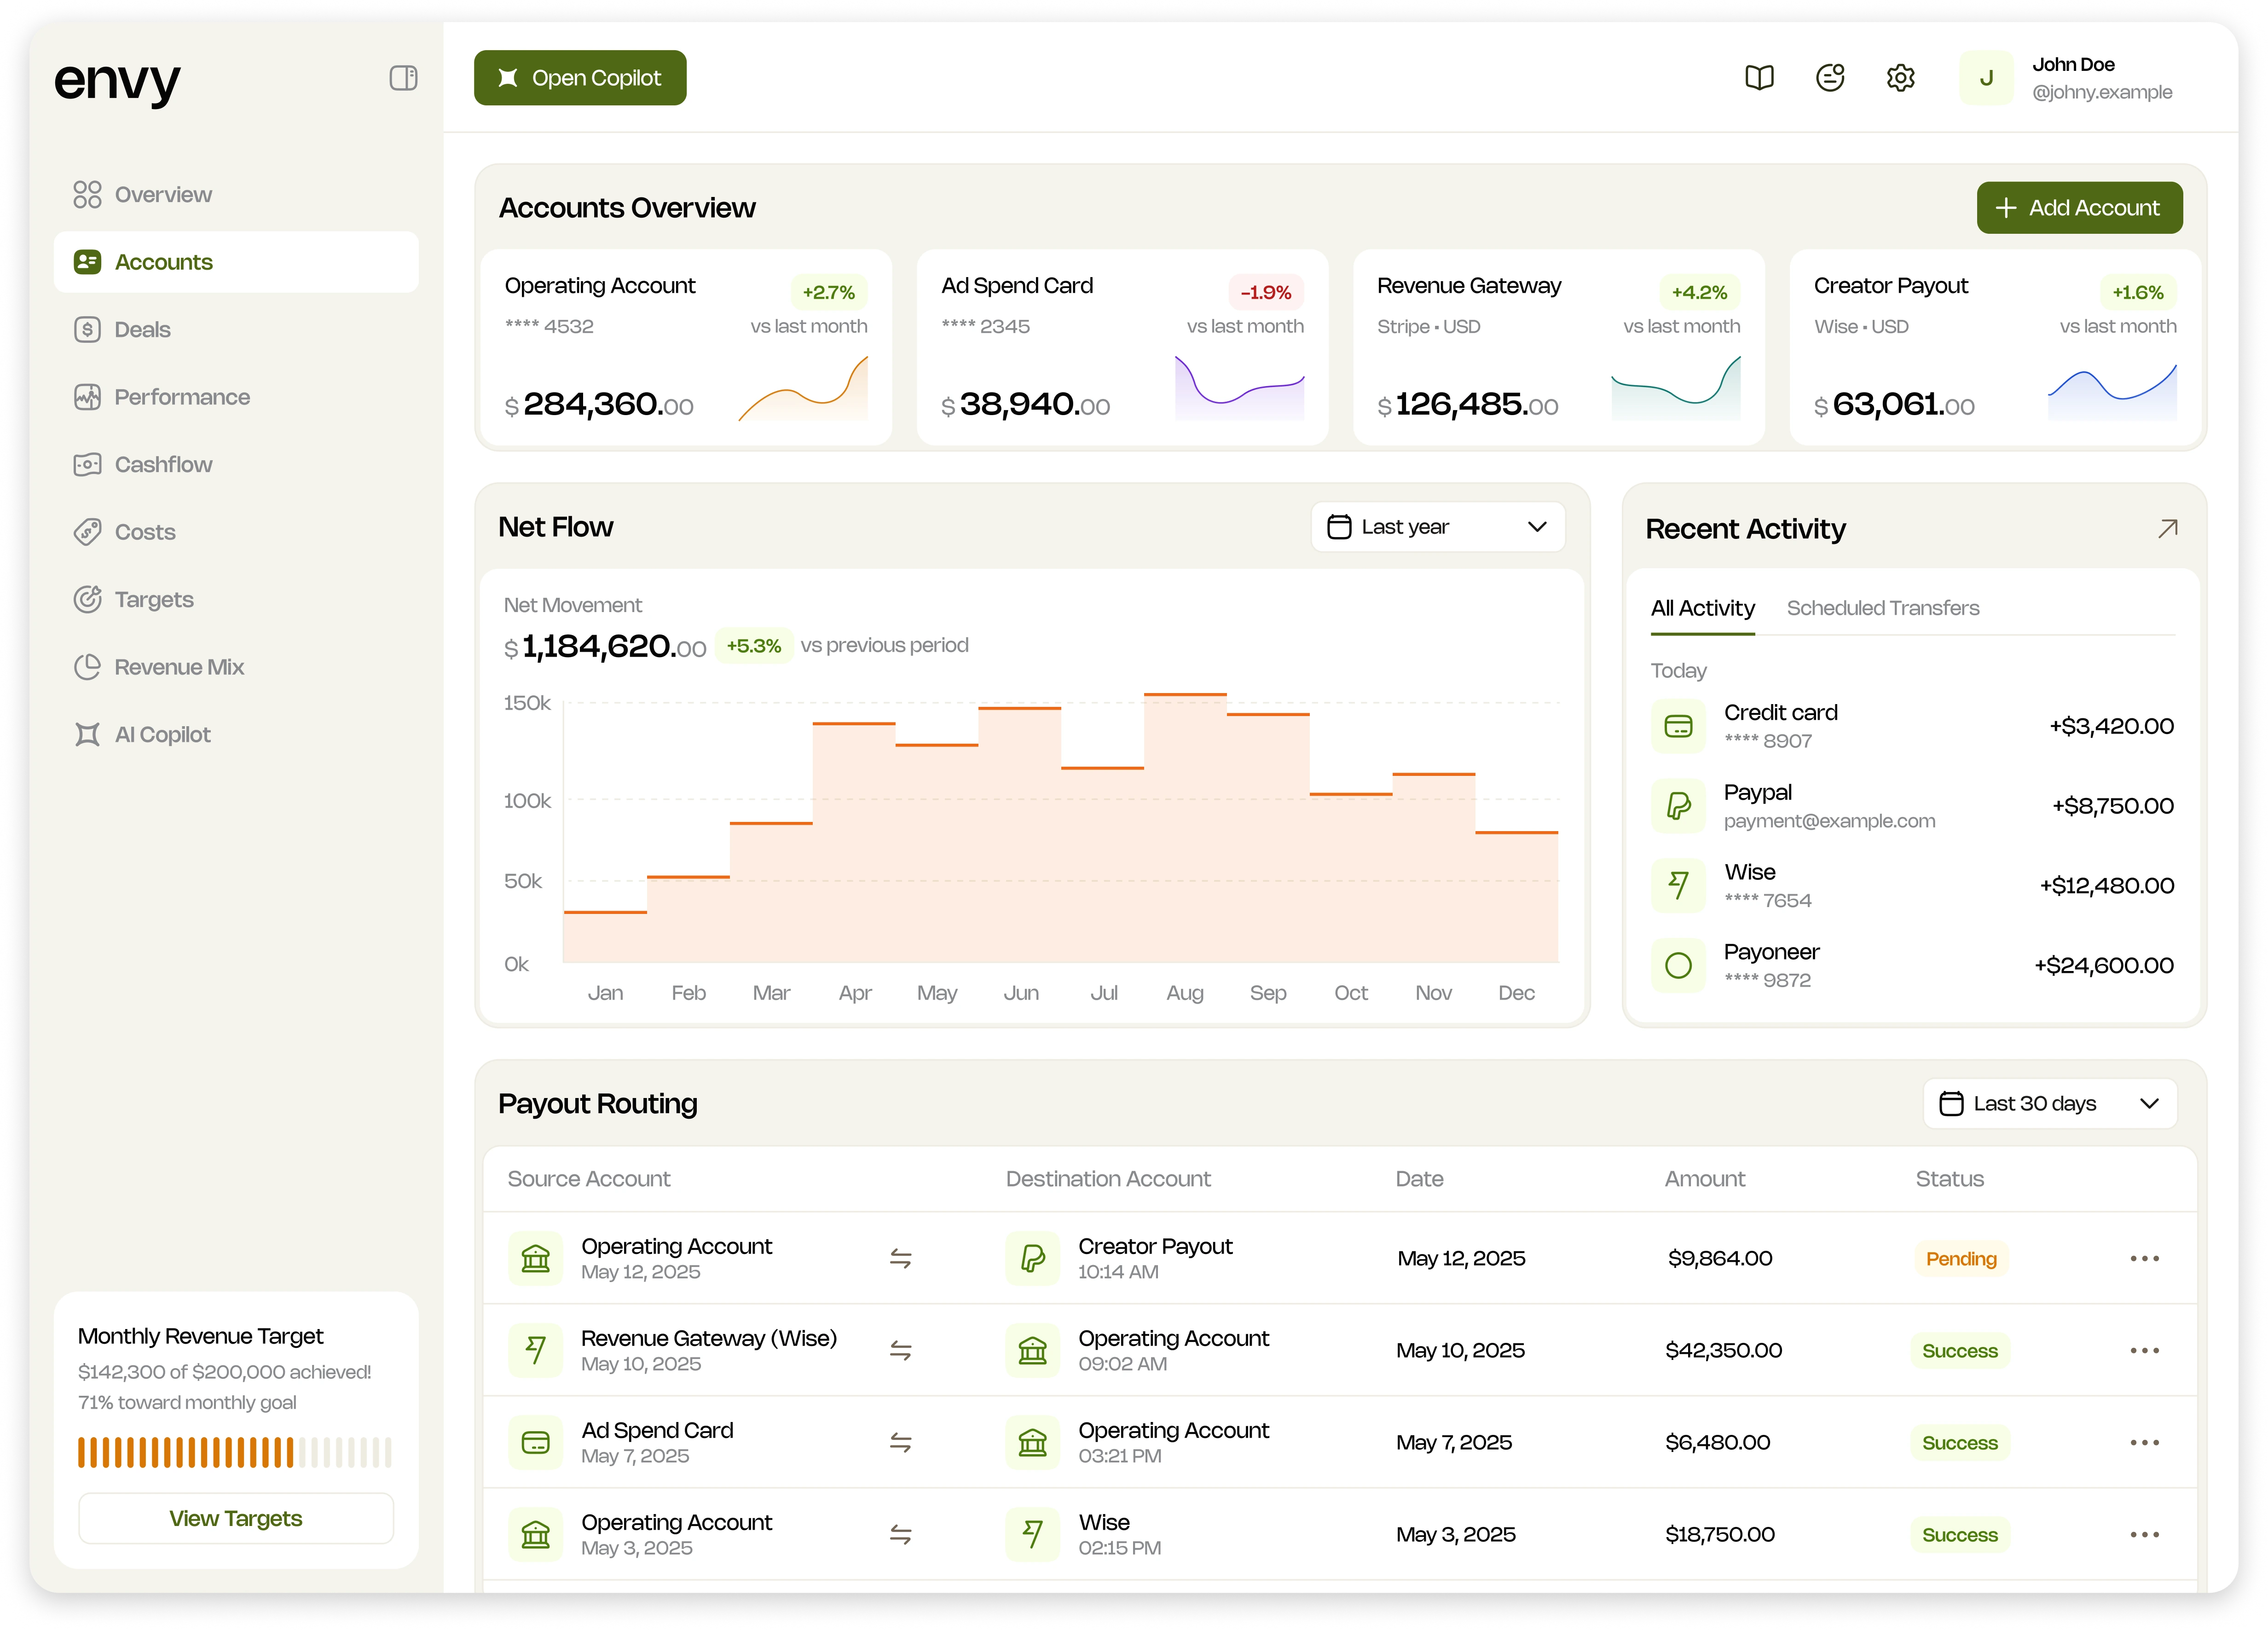Click the Wise icon in Recent Activity

tap(1678, 885)
